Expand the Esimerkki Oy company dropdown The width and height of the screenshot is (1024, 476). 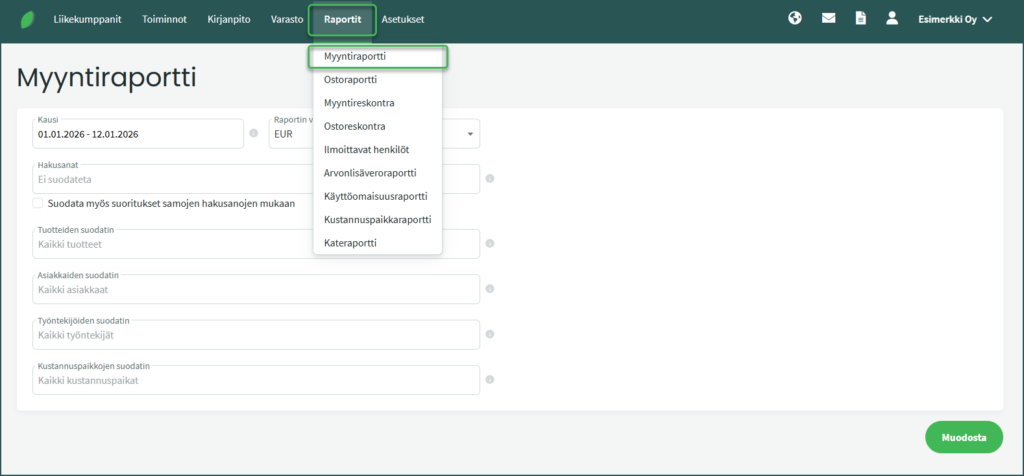[x=954, y=19]
